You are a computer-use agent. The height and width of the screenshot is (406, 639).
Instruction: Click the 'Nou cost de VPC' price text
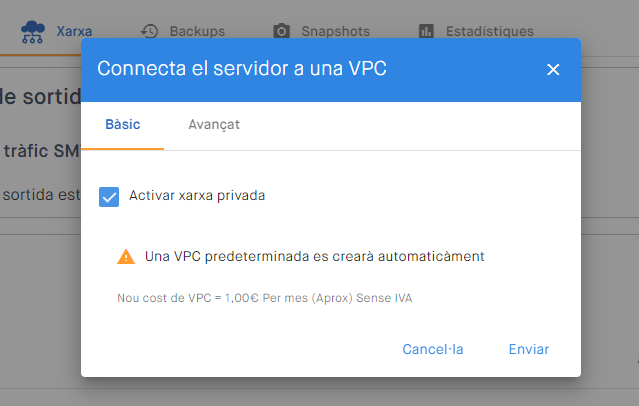coord(264,298)
